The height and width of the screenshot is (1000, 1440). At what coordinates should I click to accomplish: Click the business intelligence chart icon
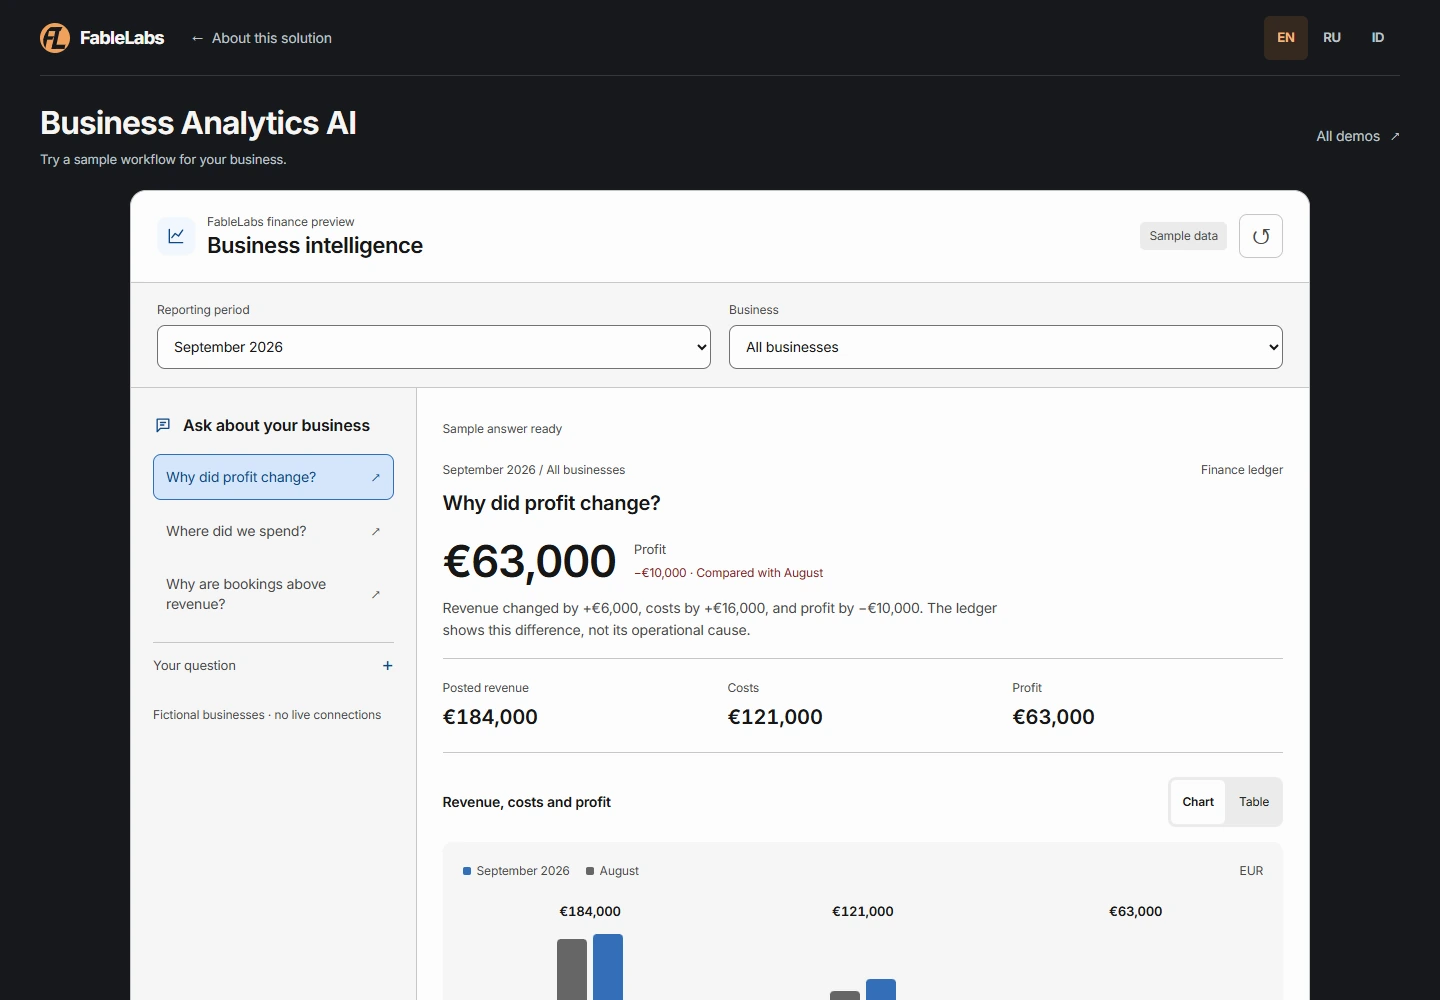(x=176, y=236)
